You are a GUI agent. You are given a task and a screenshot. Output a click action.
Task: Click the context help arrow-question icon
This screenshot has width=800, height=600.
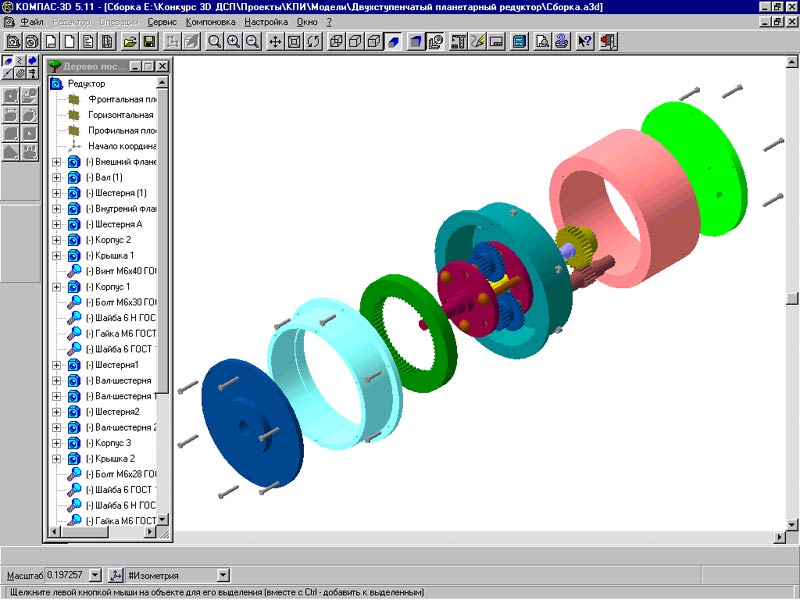point(586,42)
